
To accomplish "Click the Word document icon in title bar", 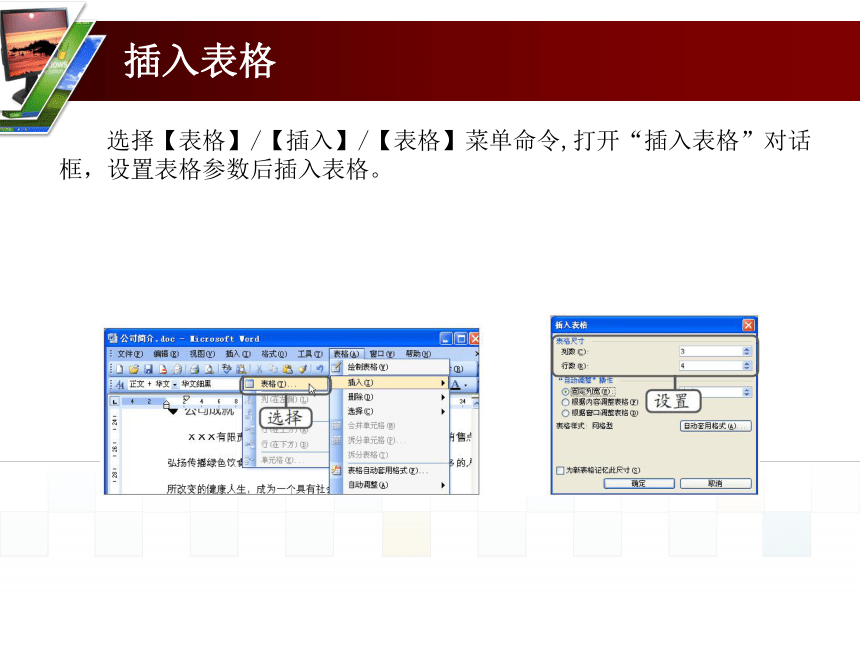I will pyautogui.click(x=113, y=338).
